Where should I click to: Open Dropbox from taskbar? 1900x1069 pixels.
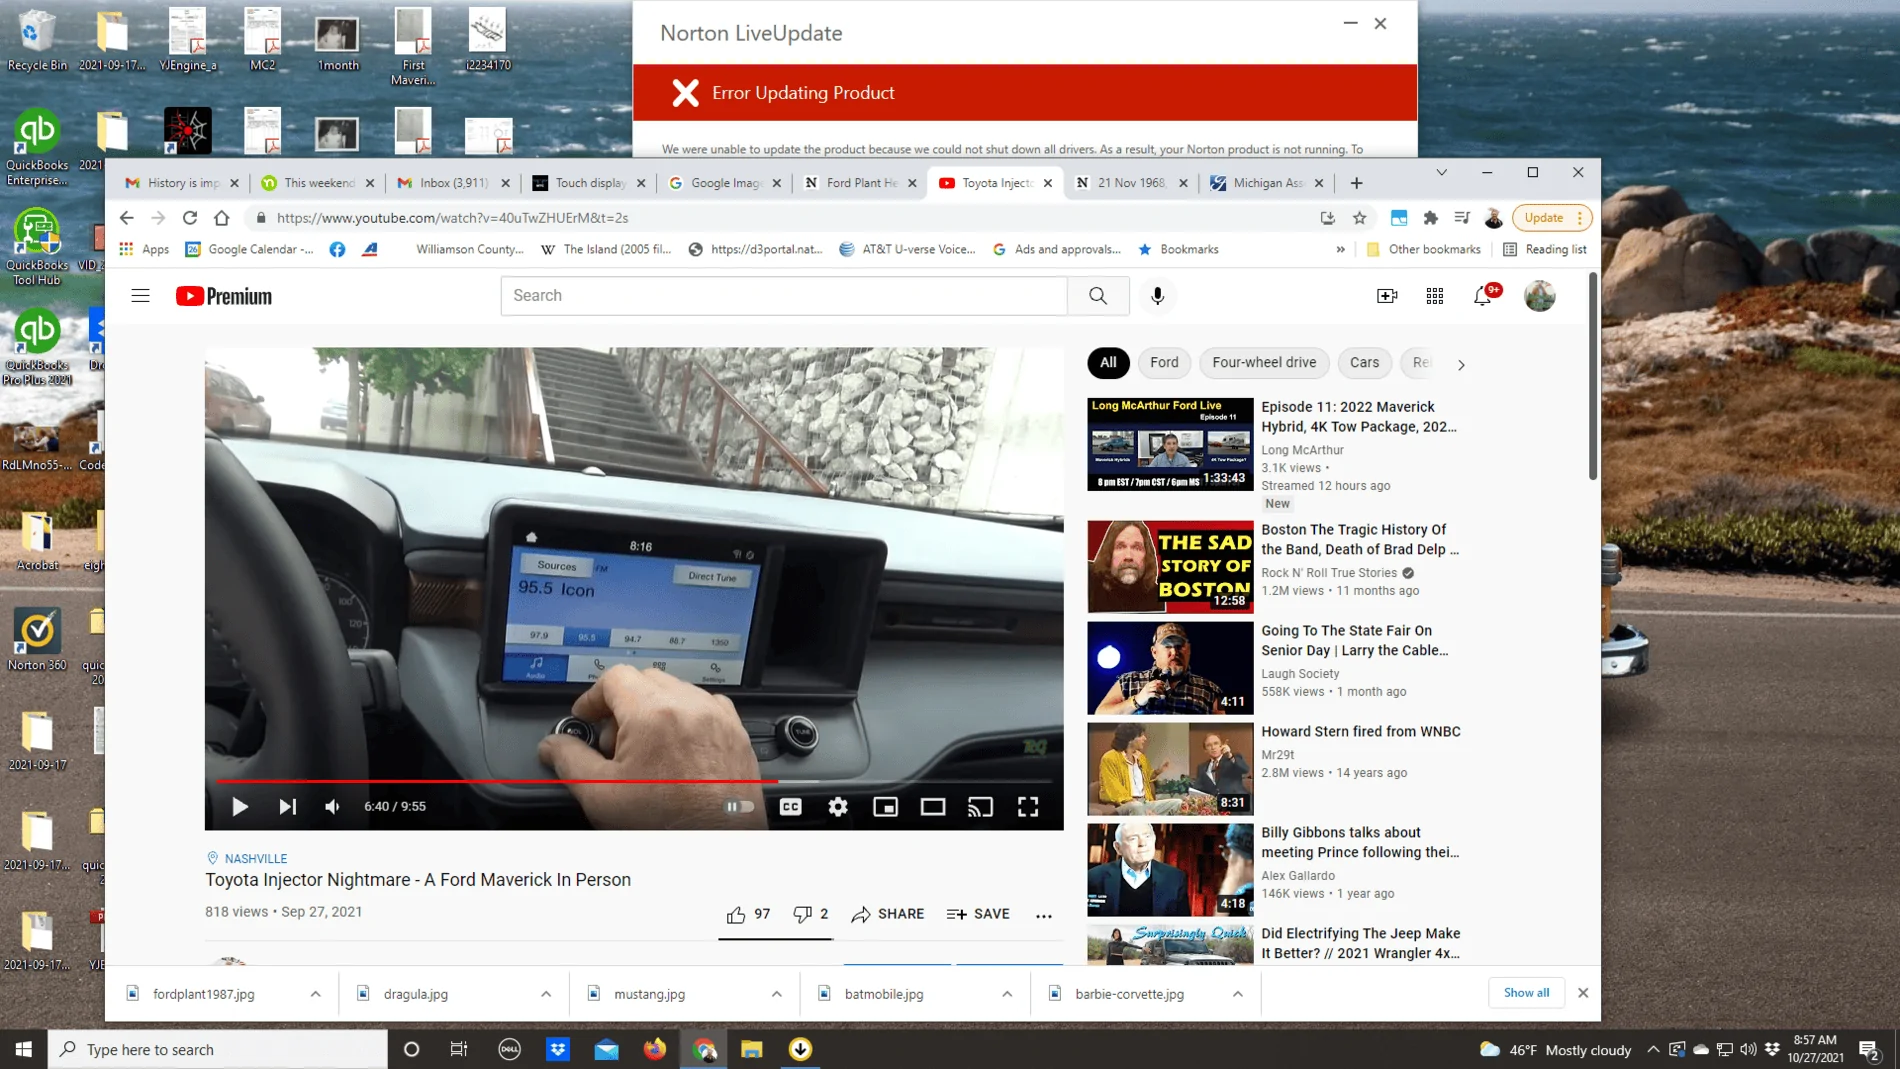click(558, 1049)
